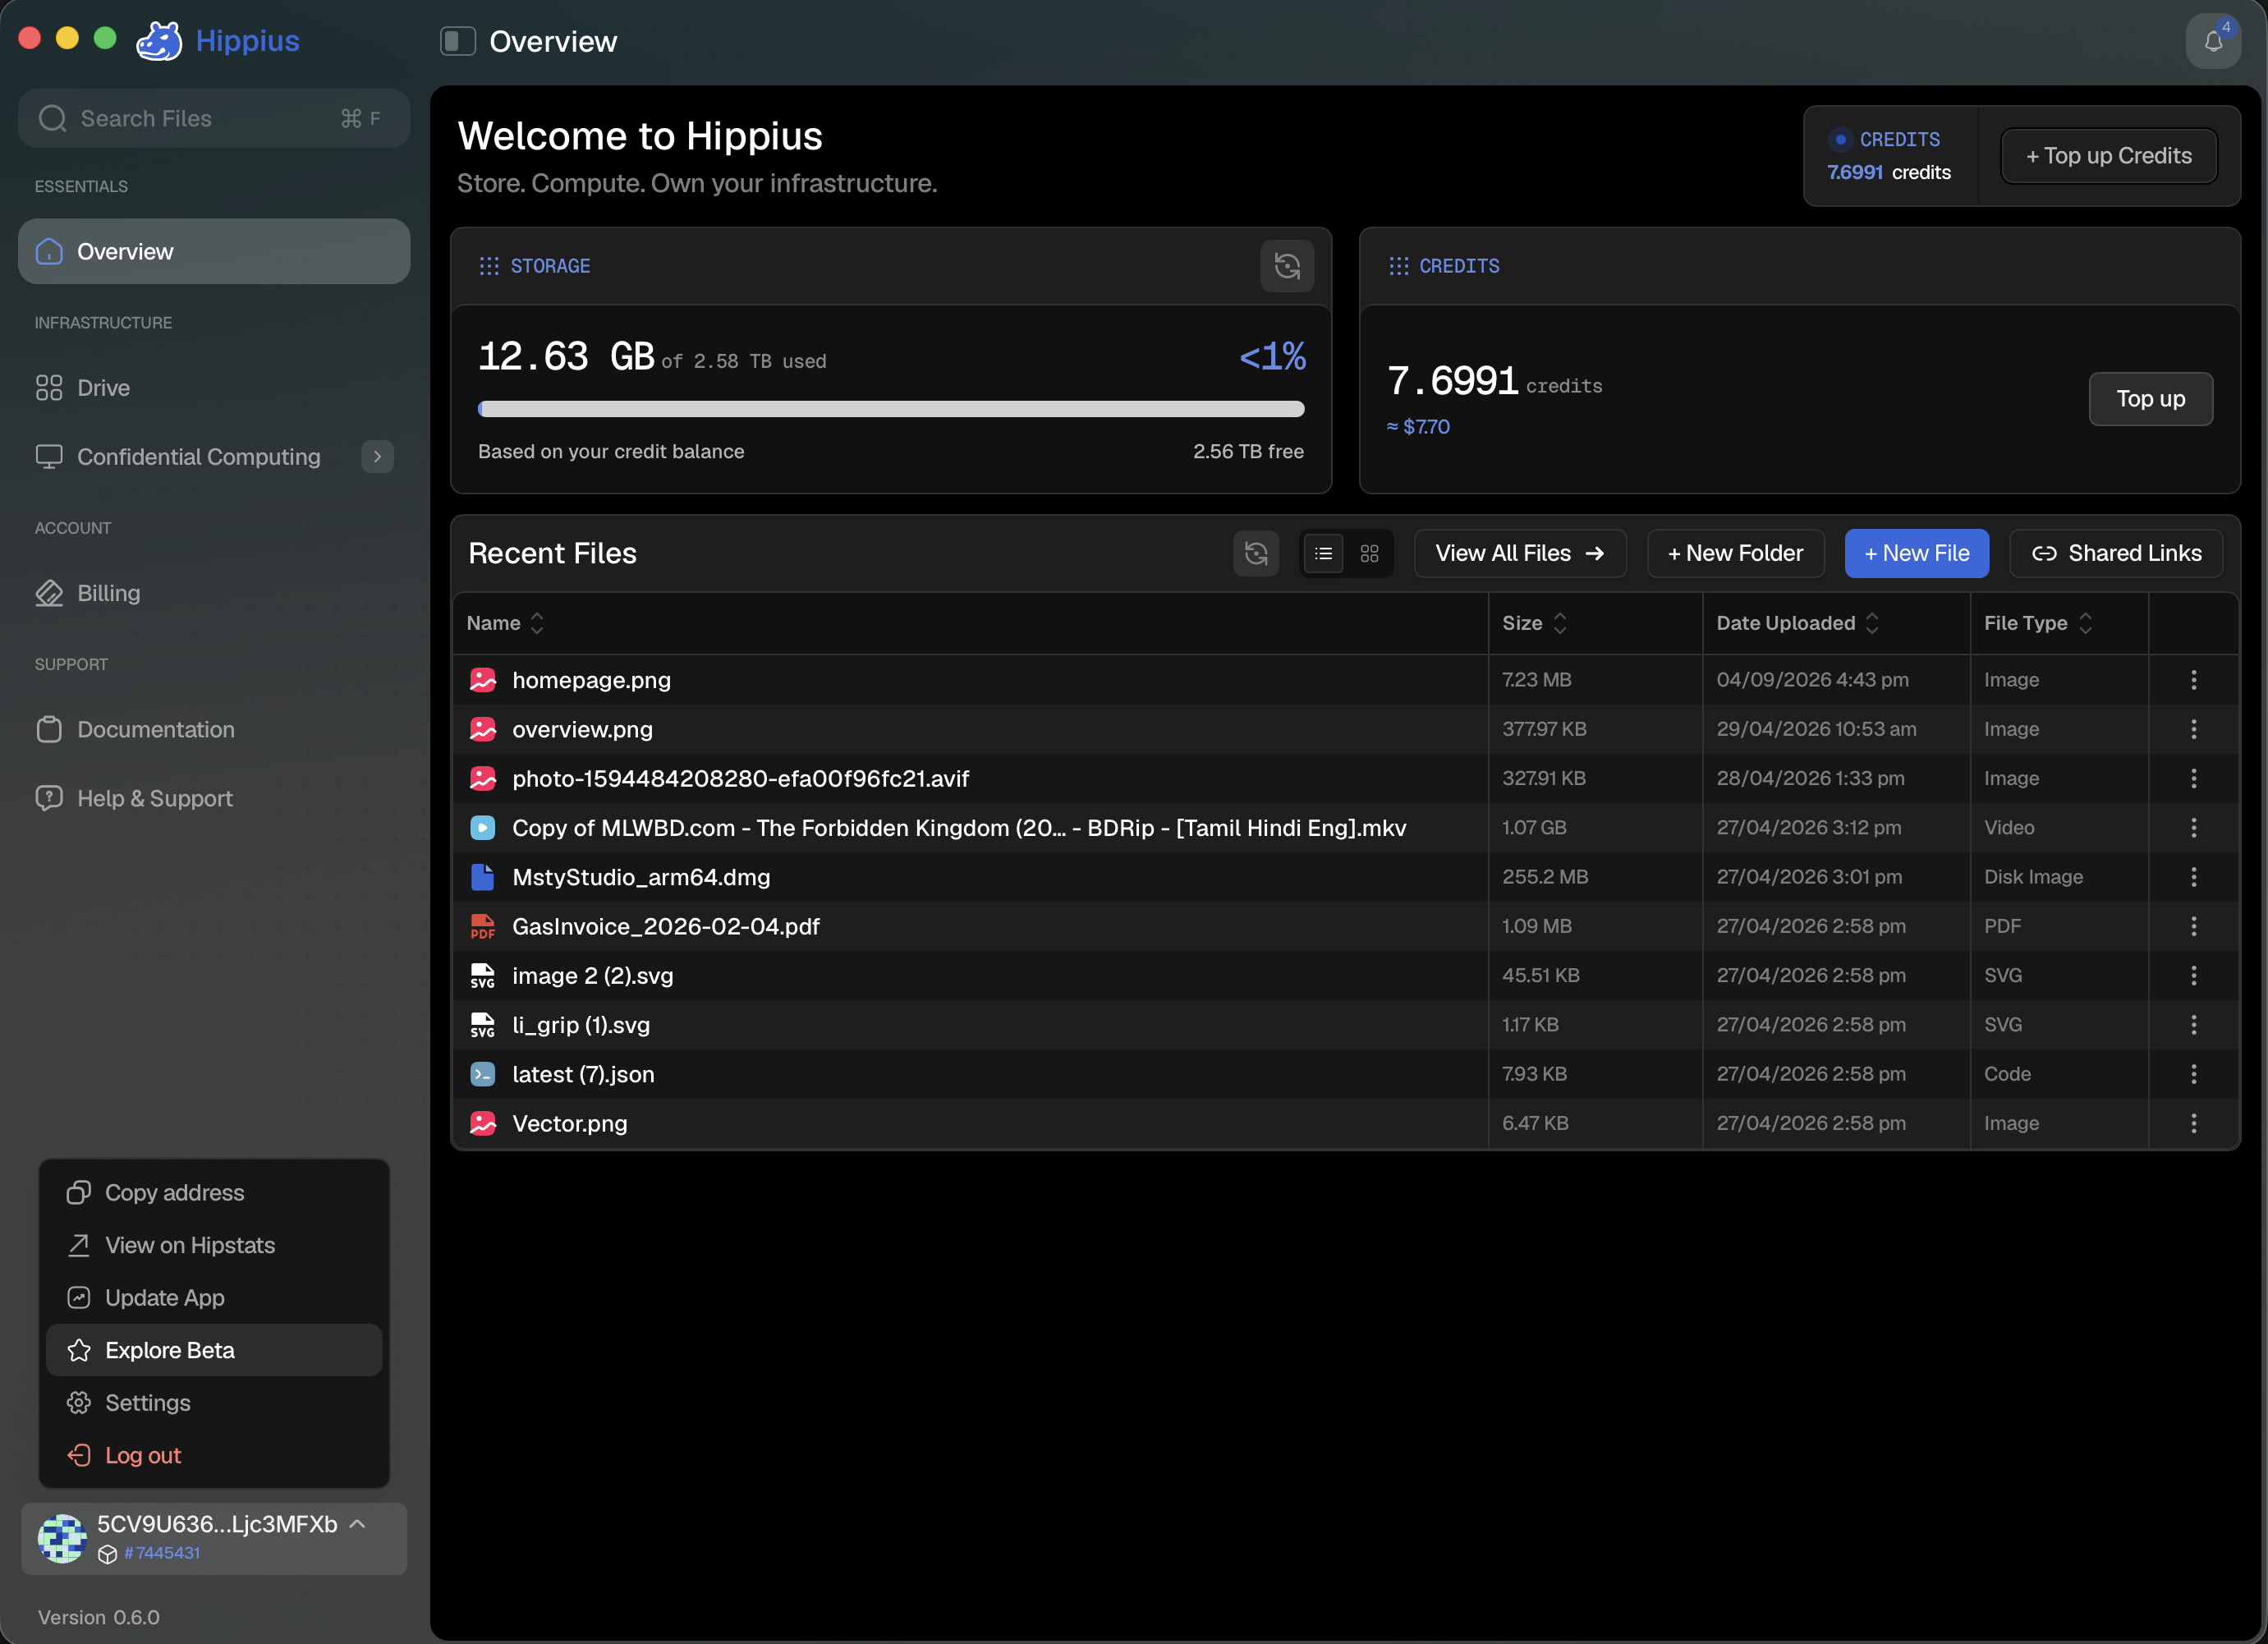Click Log out
This screenshot has width=2268, height=1644.
click(x=214, y=1455)
